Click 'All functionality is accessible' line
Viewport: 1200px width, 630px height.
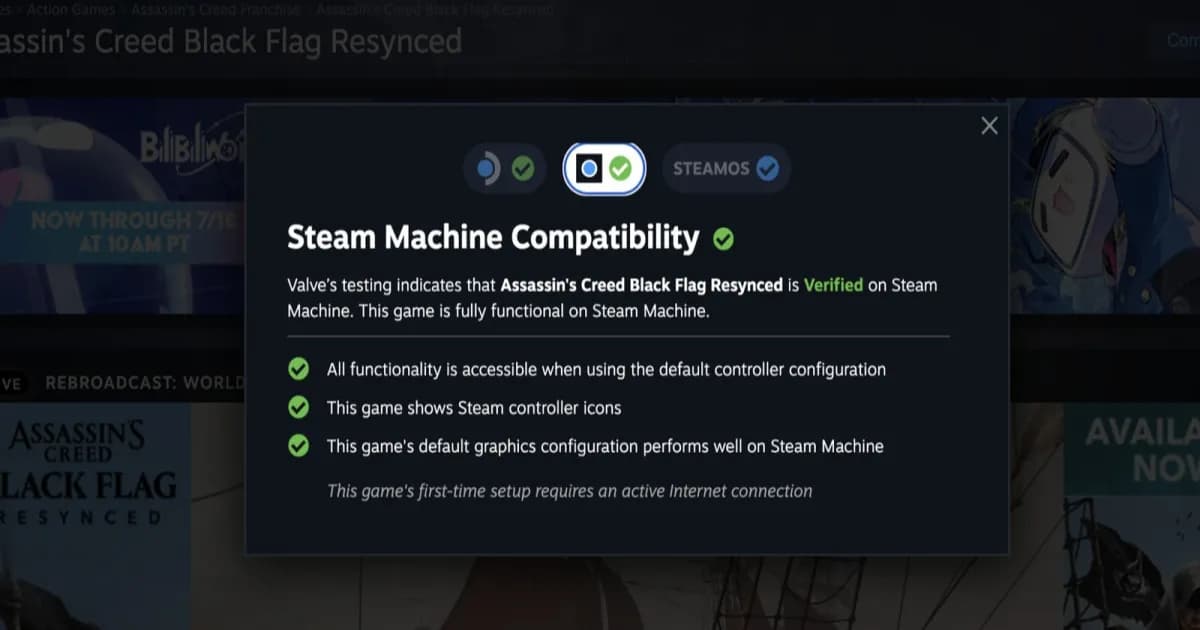(x=606, y=369)
